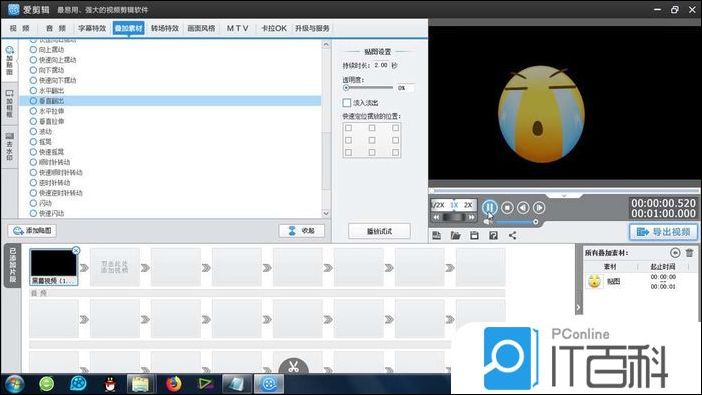Viewport: 702px width, 395px height.
Task: Click the 播放试试 preview button
Action: pyautogui.click(x=379, y=231)
